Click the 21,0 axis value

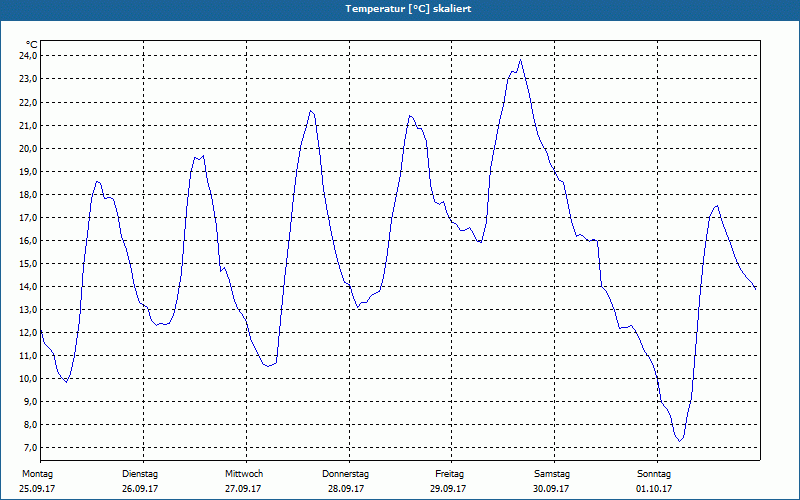point(28,125)
